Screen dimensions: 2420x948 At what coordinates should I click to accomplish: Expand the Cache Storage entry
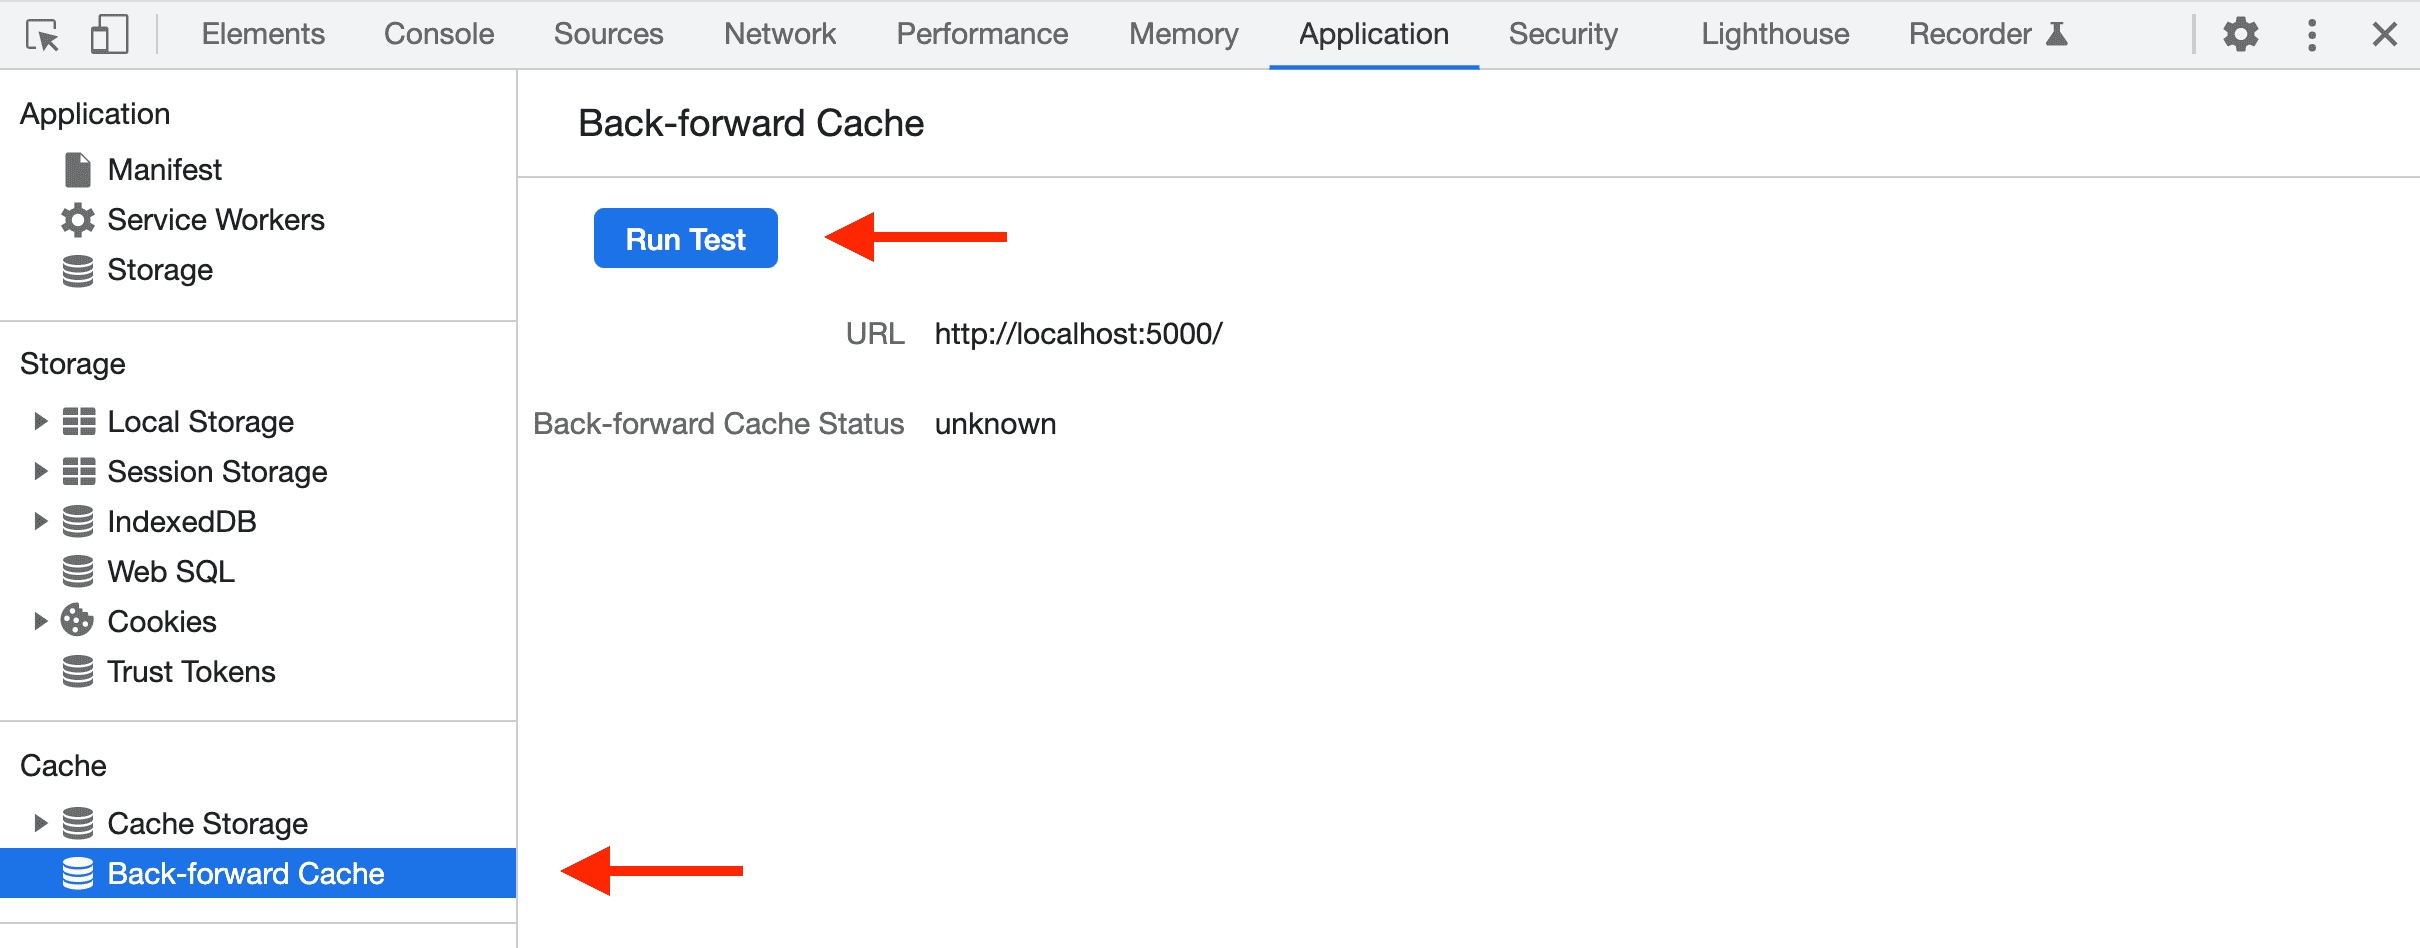pos(41,823)
